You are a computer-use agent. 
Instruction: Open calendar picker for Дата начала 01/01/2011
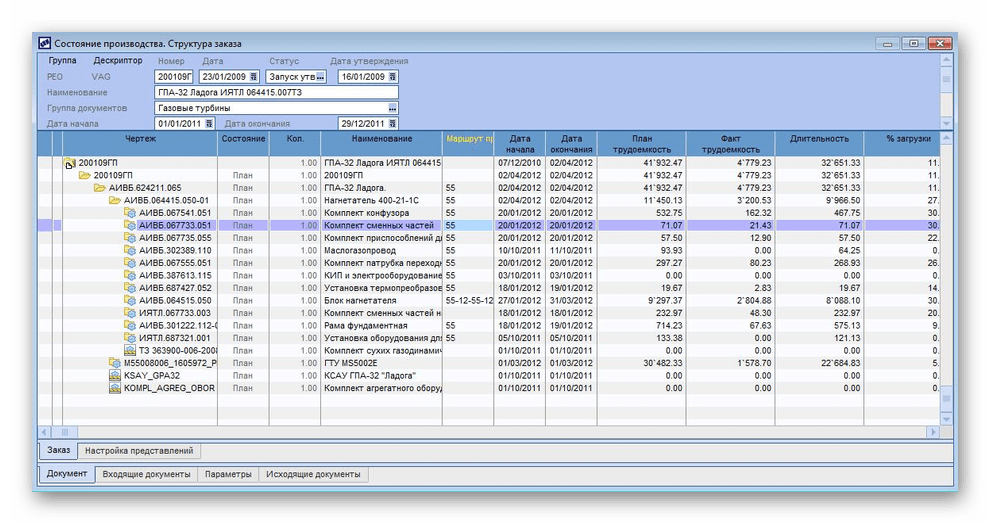point(210,124)
